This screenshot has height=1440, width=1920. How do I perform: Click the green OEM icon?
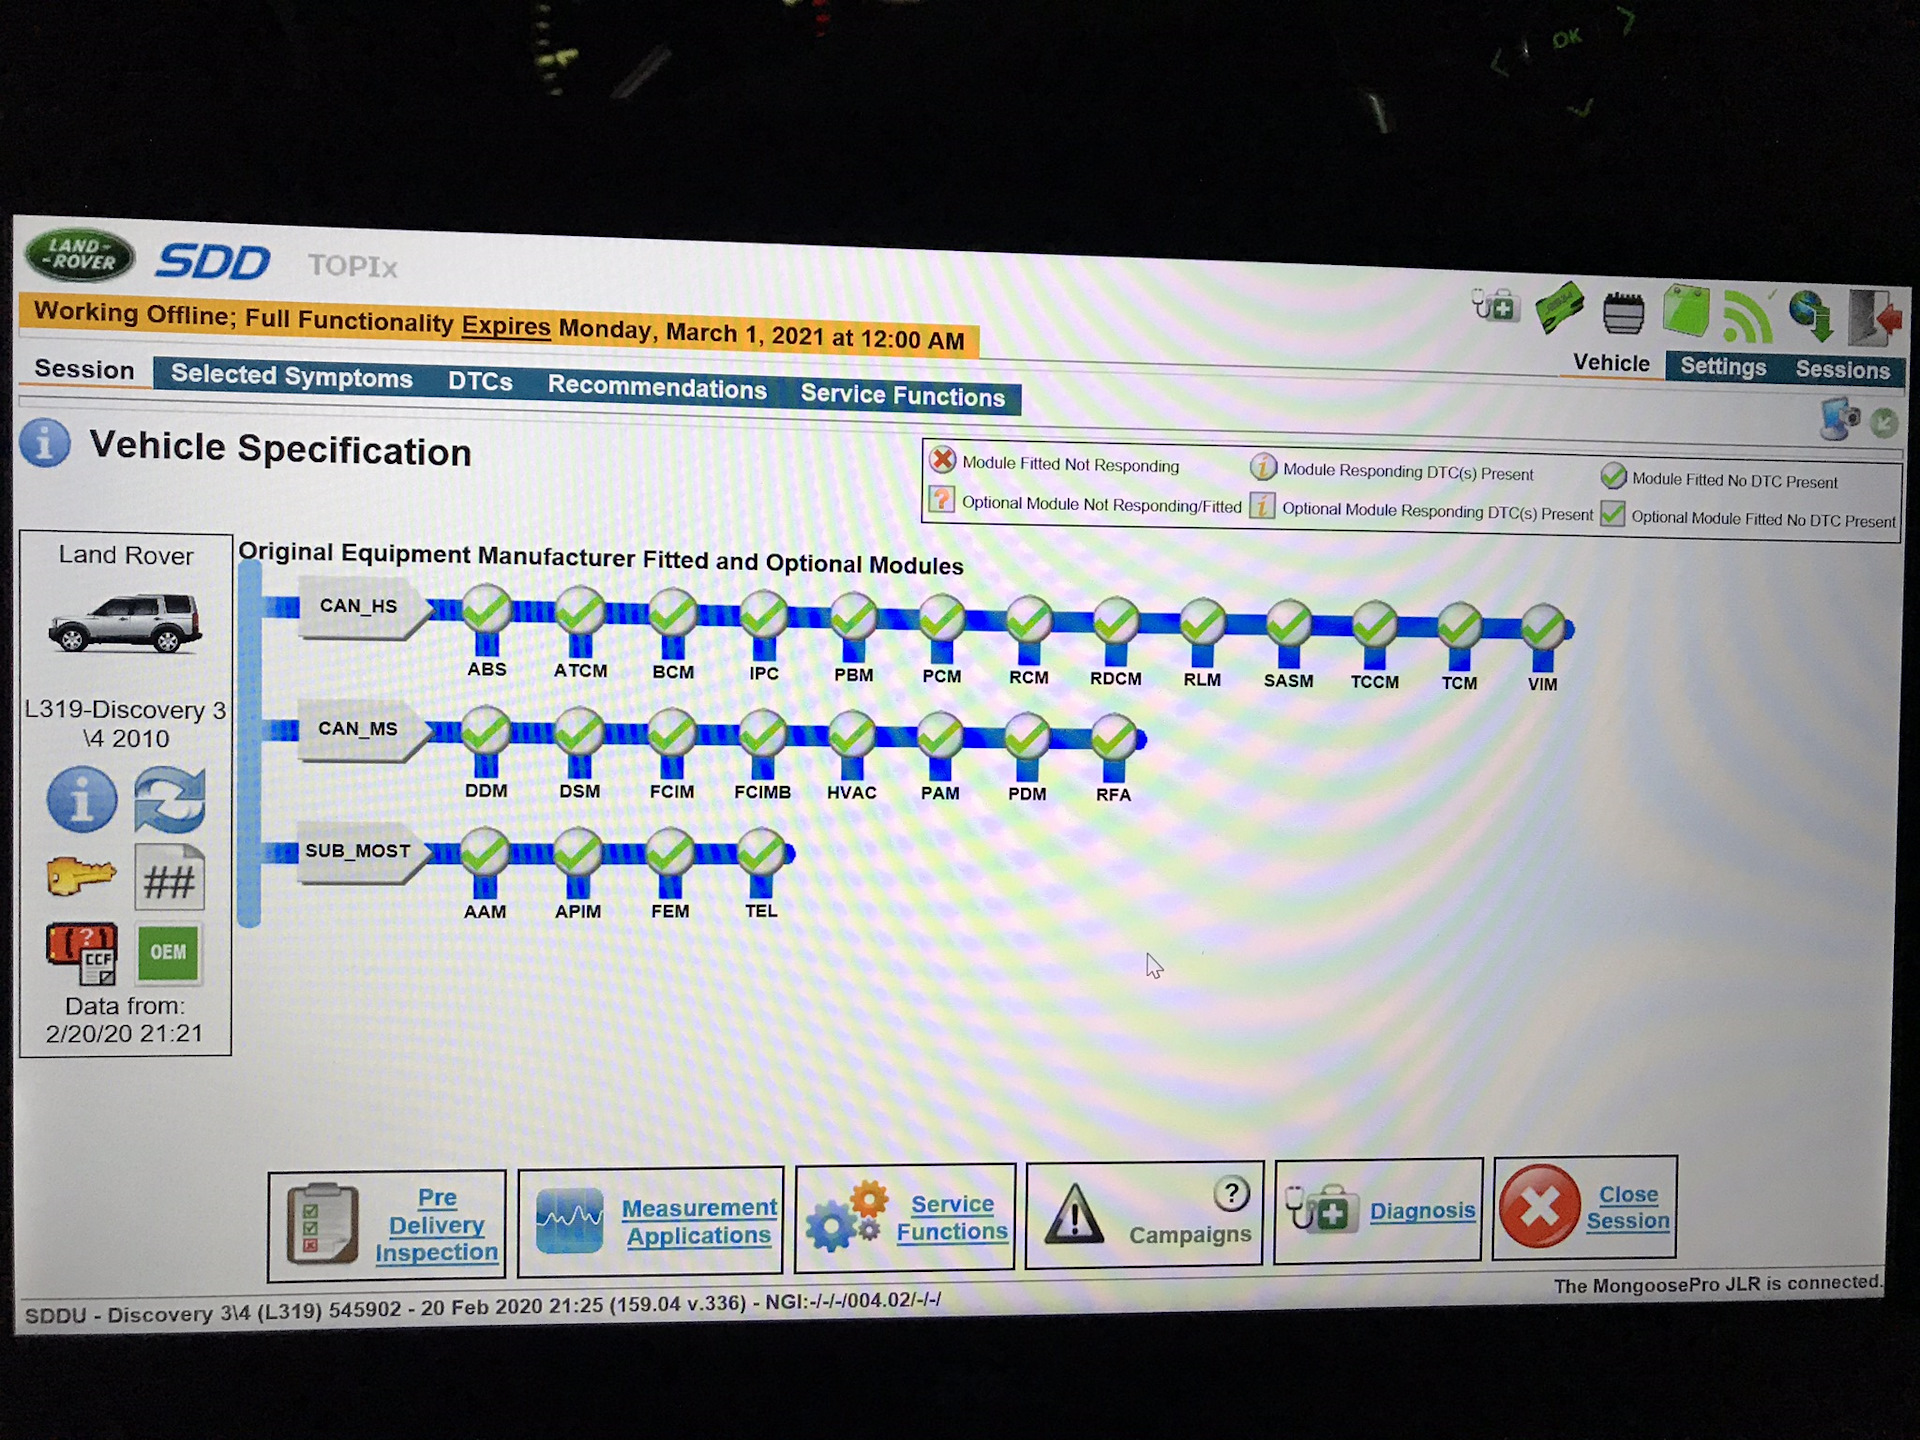168,953
